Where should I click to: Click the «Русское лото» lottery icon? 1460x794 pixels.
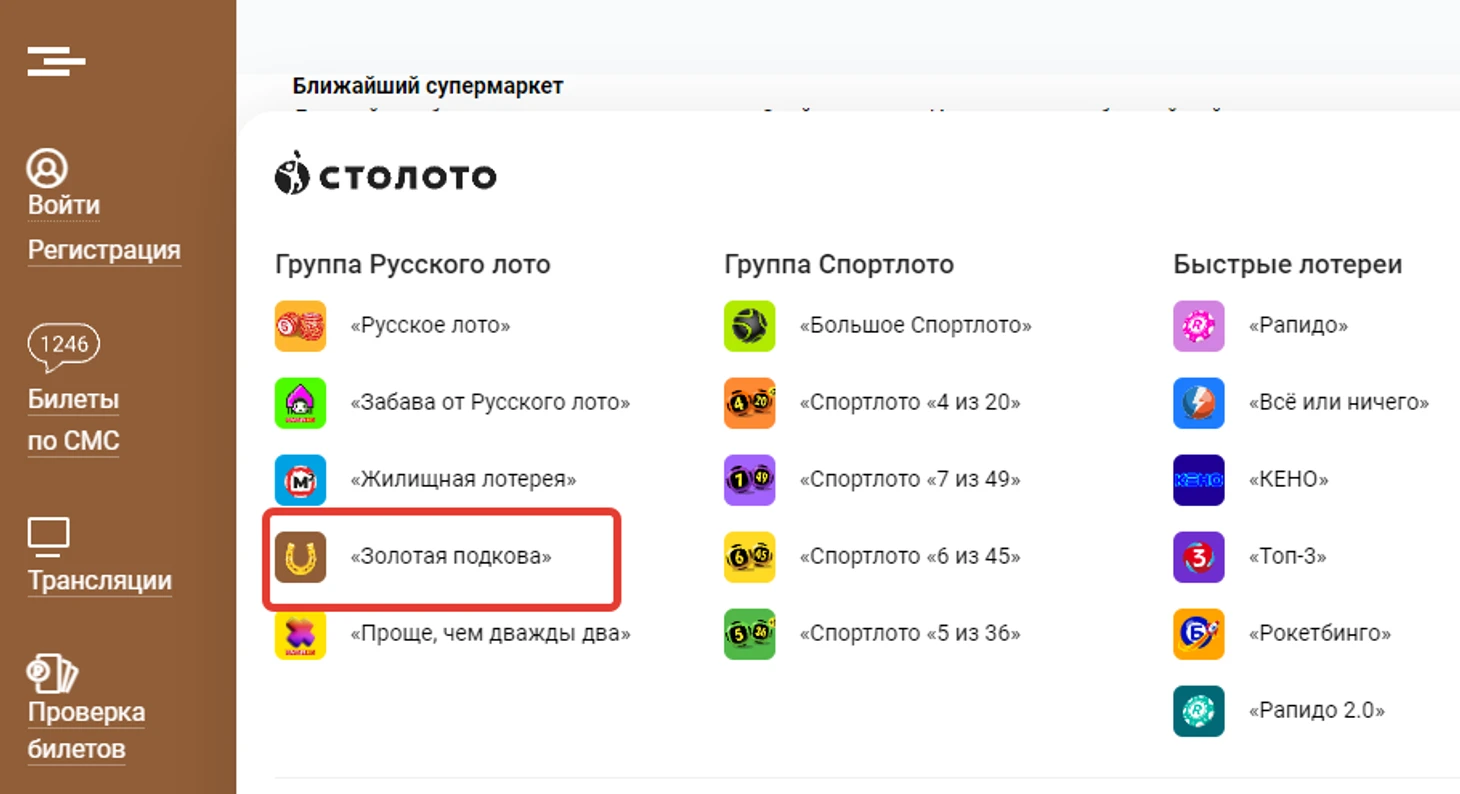(300, 326)
